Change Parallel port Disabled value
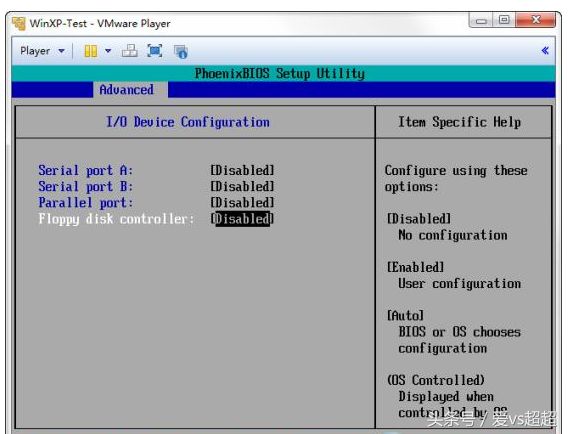 click(242, 203)
